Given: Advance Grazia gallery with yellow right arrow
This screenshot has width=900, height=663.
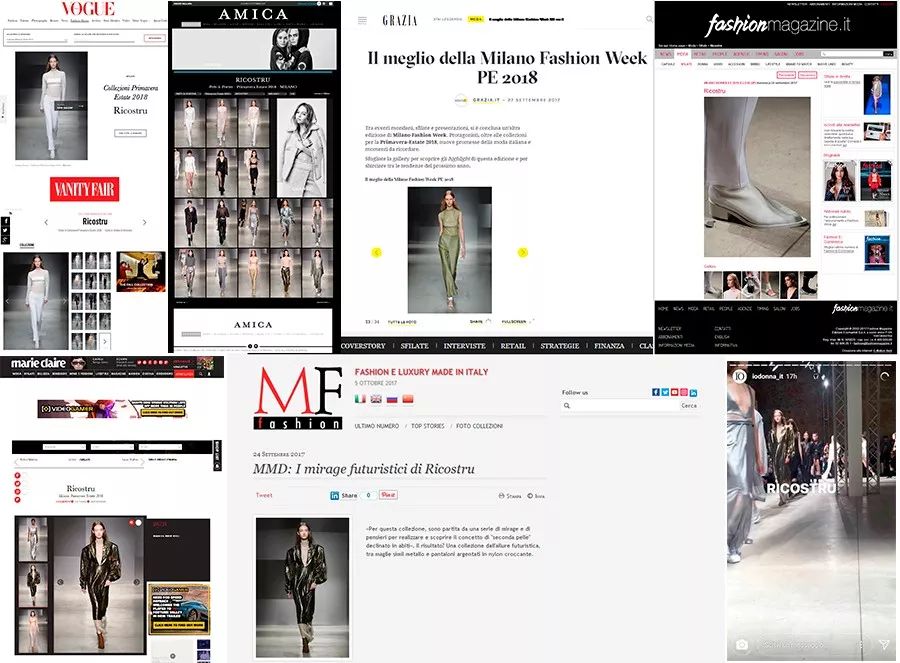Looking at the screenshot, I should click(522, 252).
